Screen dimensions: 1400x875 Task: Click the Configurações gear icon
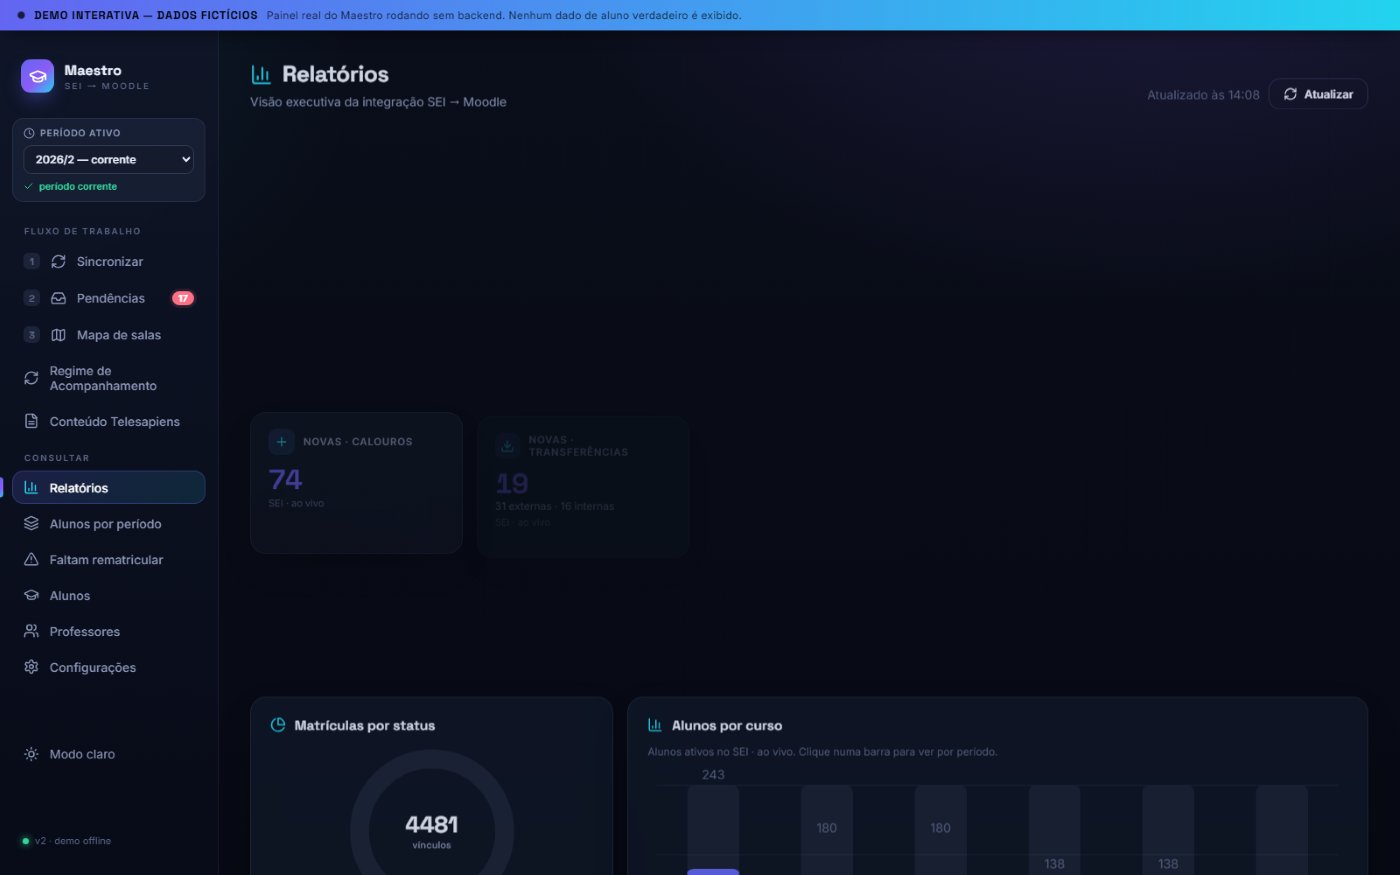click(x=31, y=667)
